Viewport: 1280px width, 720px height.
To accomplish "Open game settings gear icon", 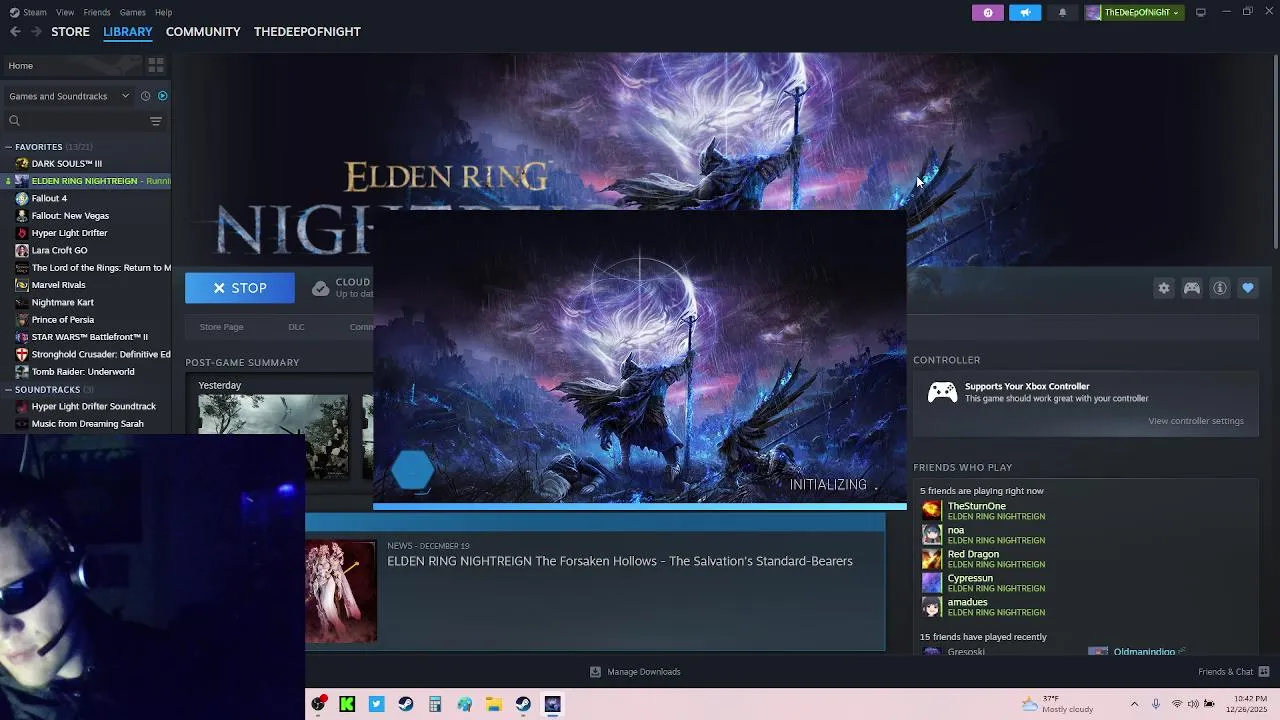I will [1164, 288].
